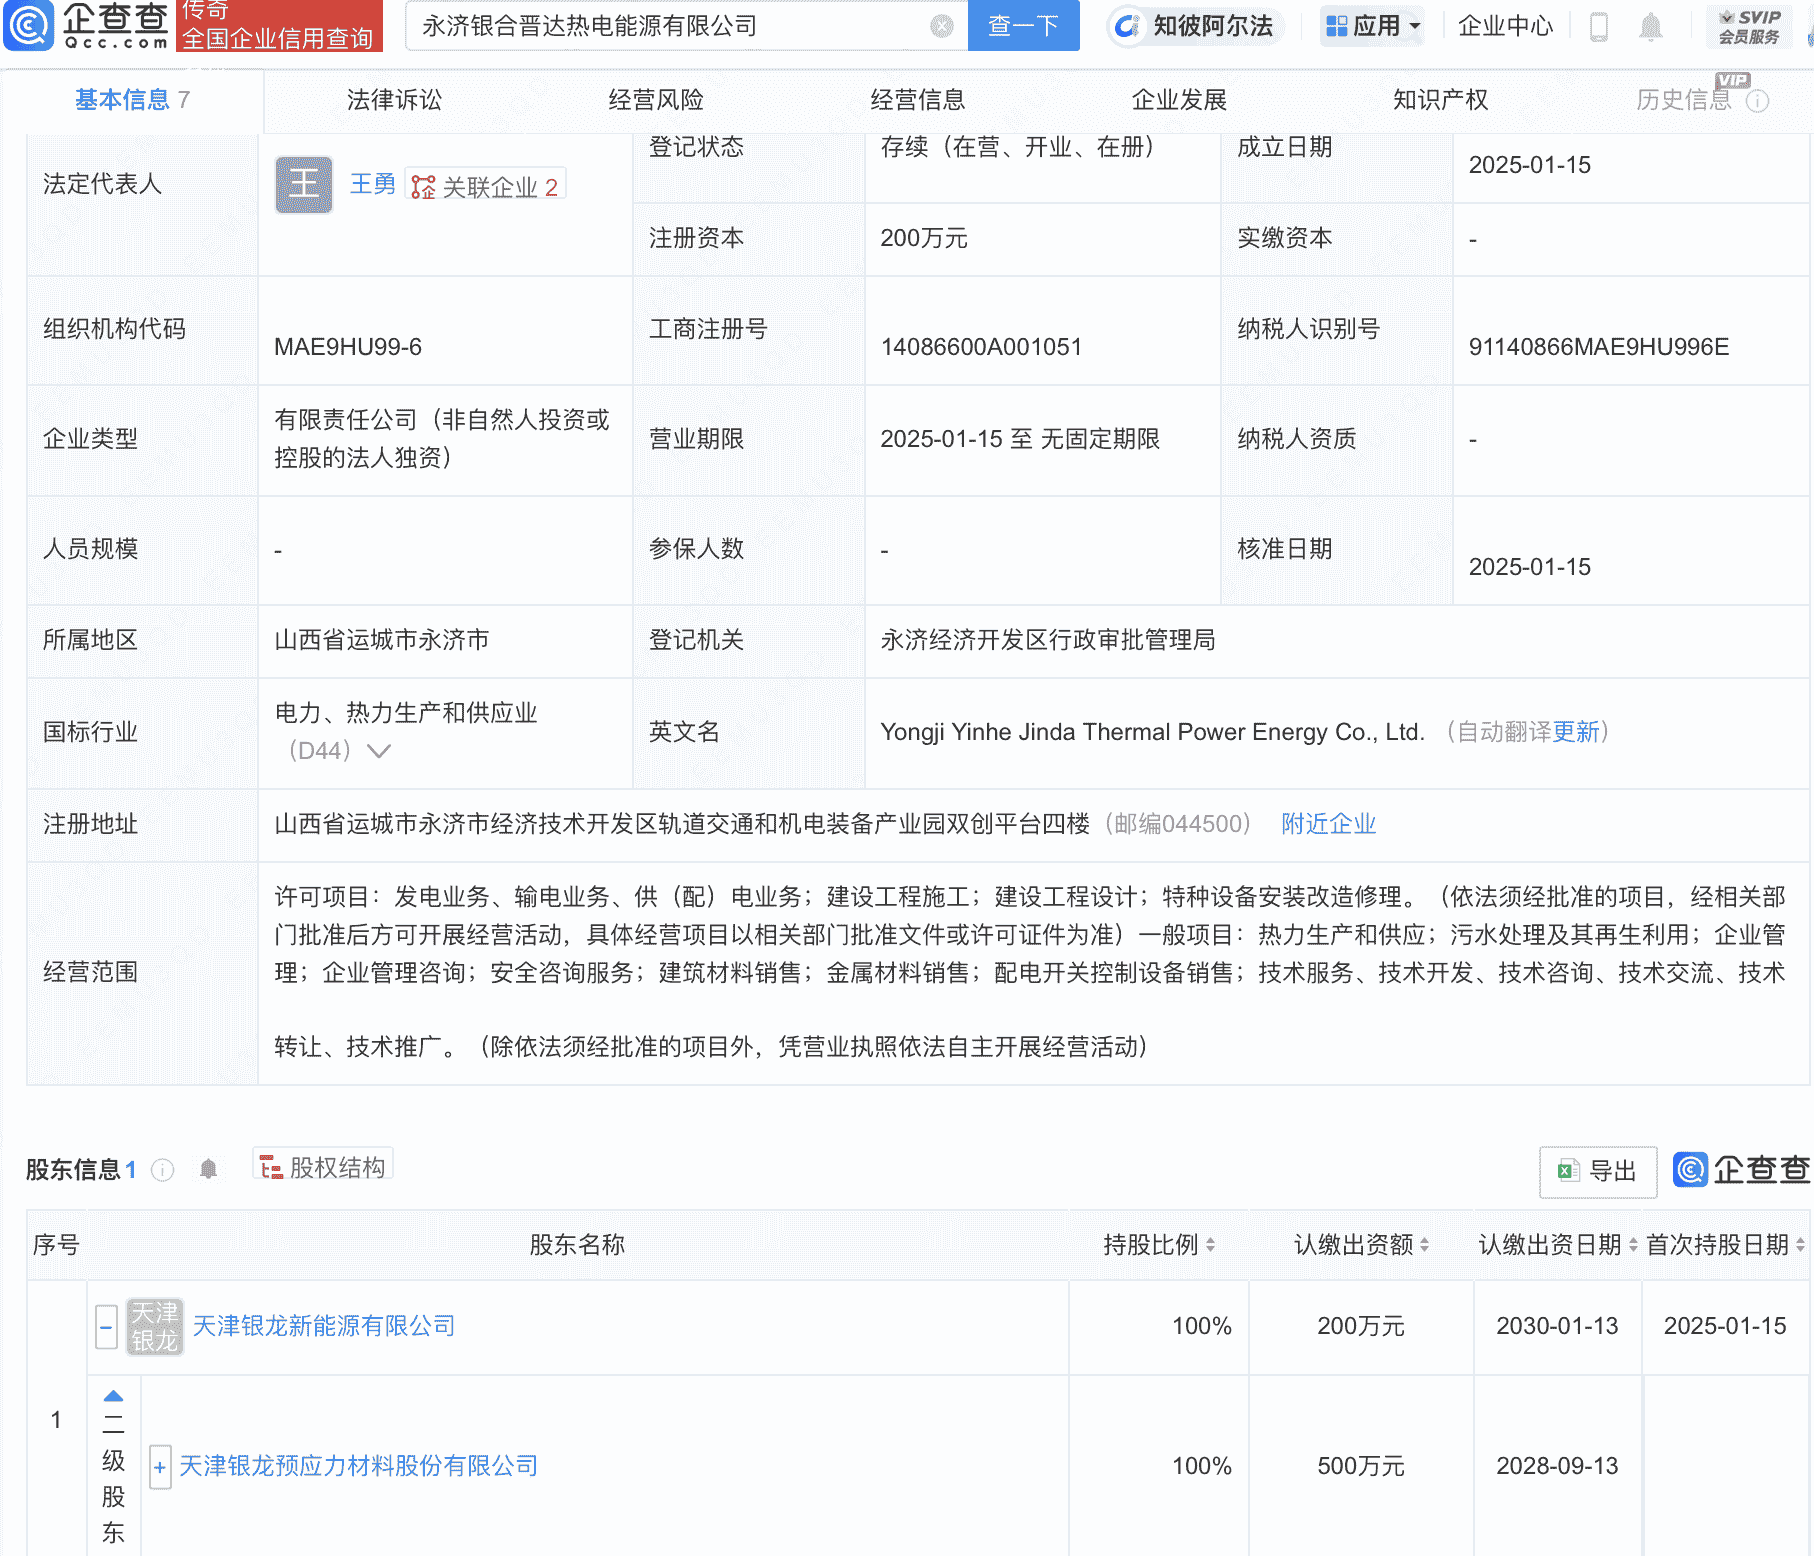The width and height of the screenshot is (1814, 1556).
Task: Open the 知识产权 tab
Action: click(1439, 100)
